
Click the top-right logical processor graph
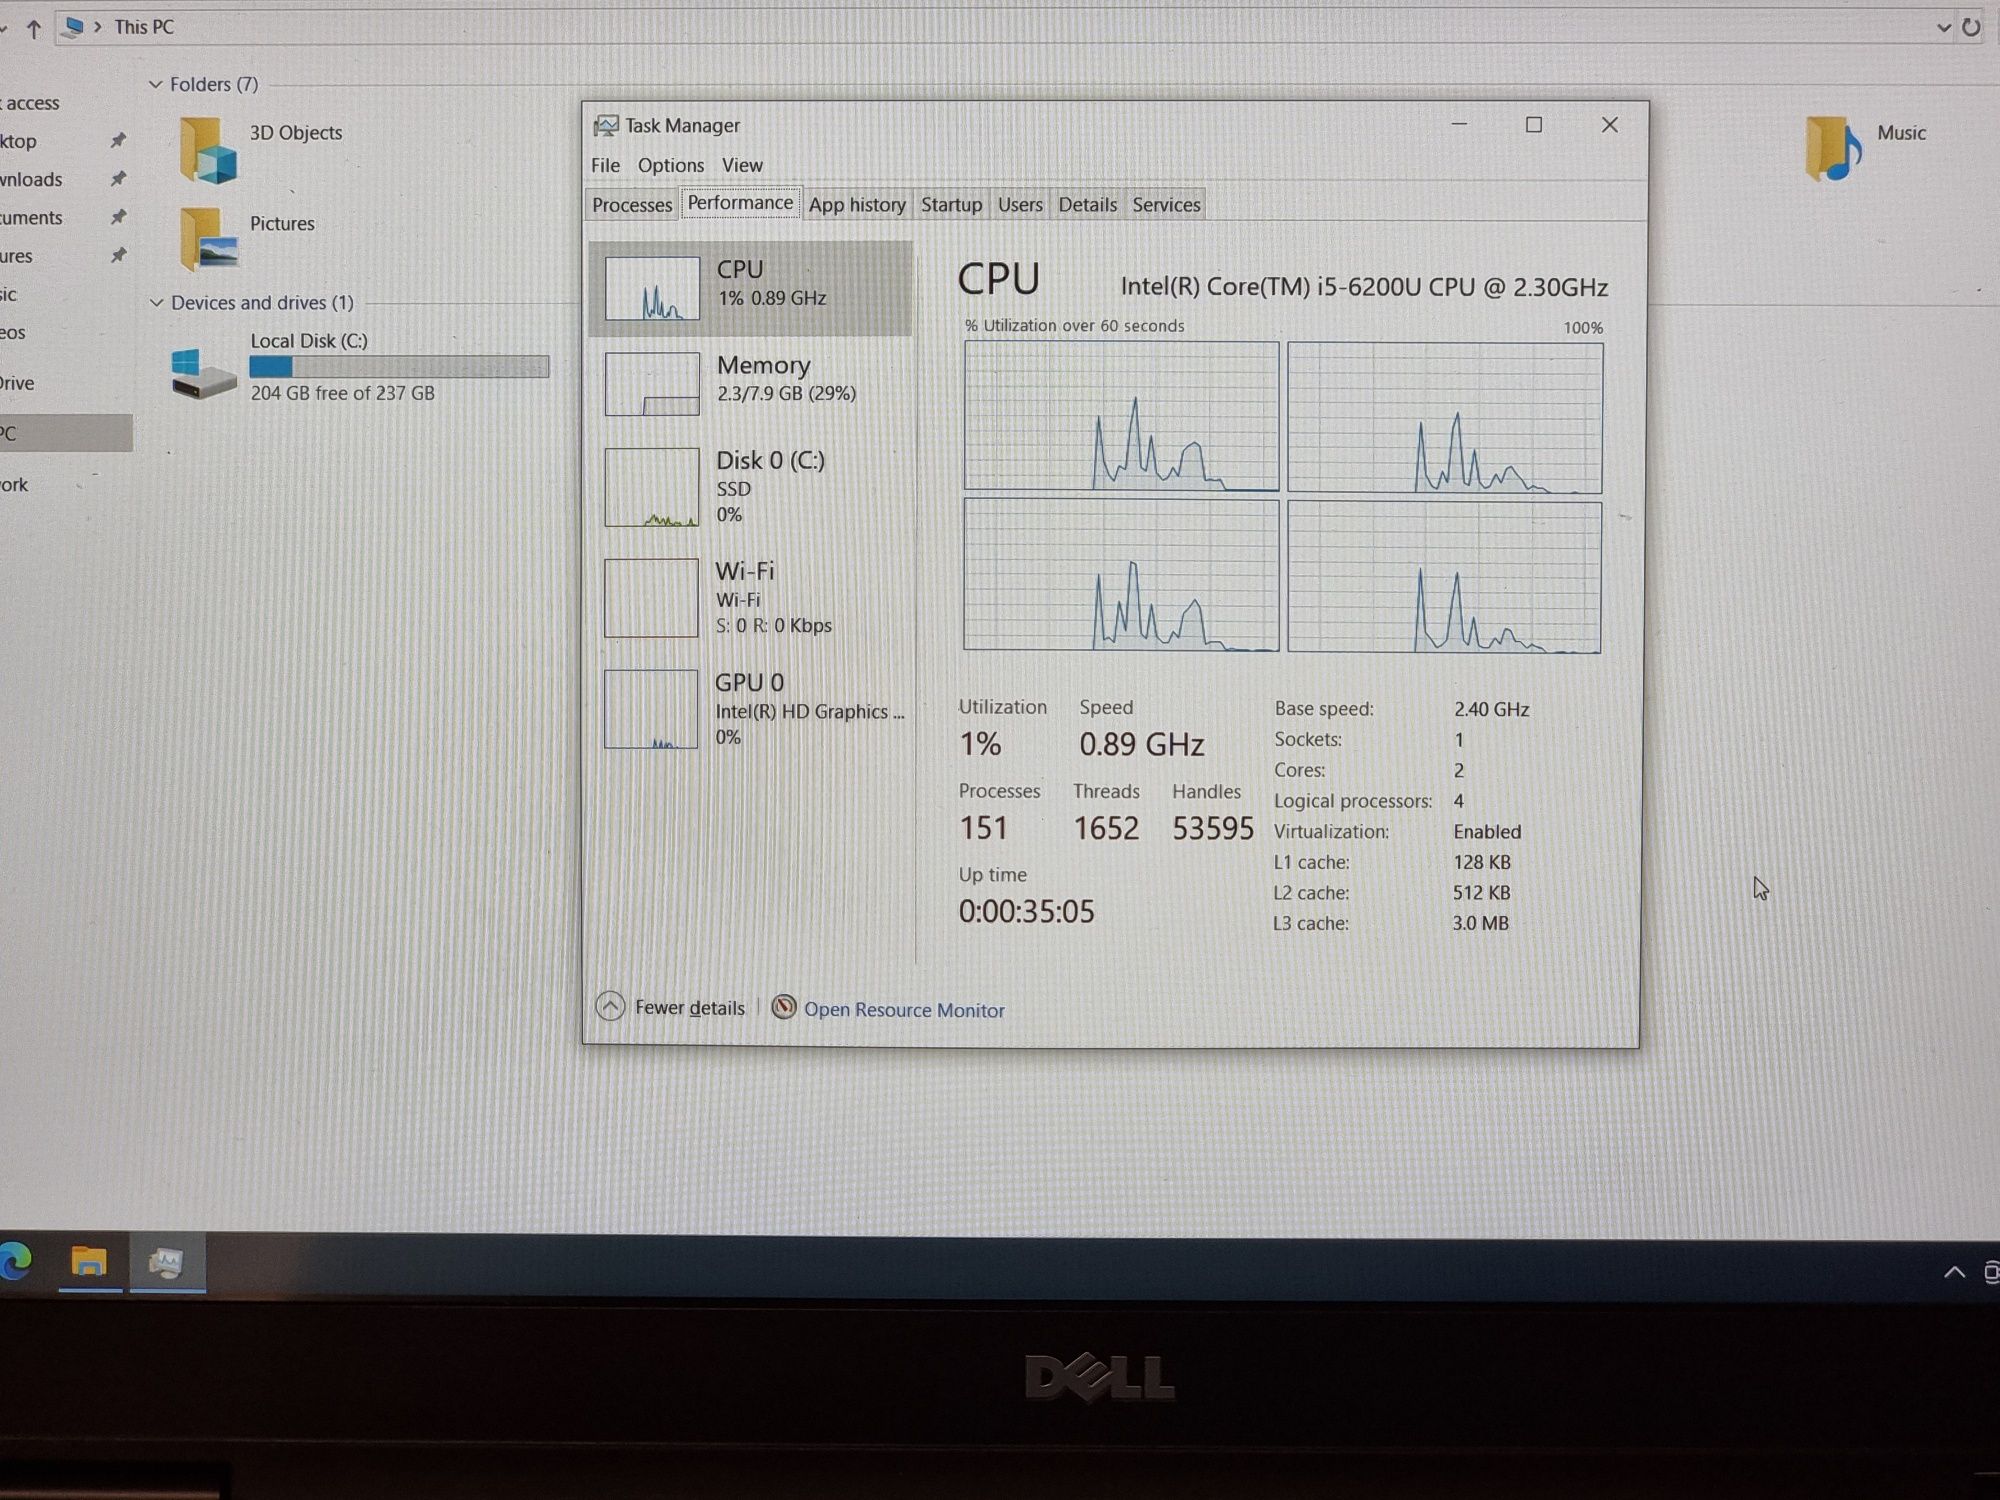pyautogui.click(x=1445, y=418)
